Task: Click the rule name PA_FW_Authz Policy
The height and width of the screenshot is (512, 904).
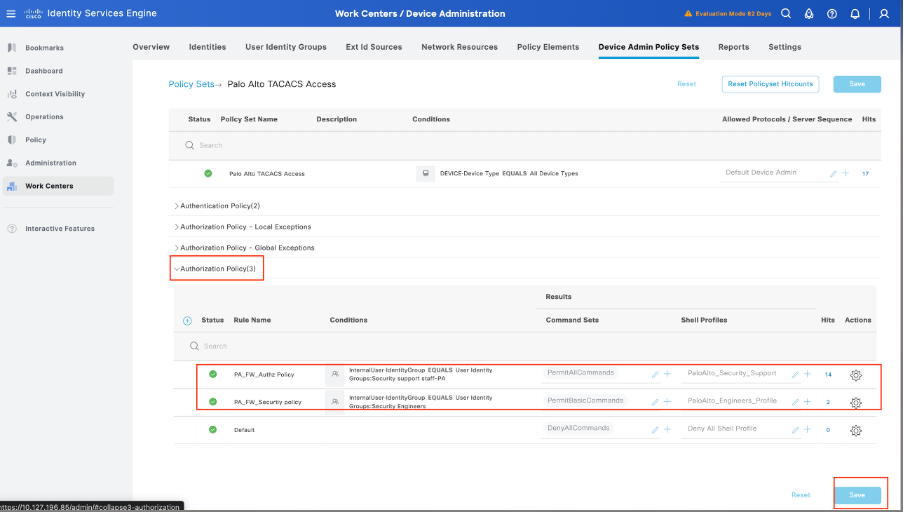Action: [264, 375]
